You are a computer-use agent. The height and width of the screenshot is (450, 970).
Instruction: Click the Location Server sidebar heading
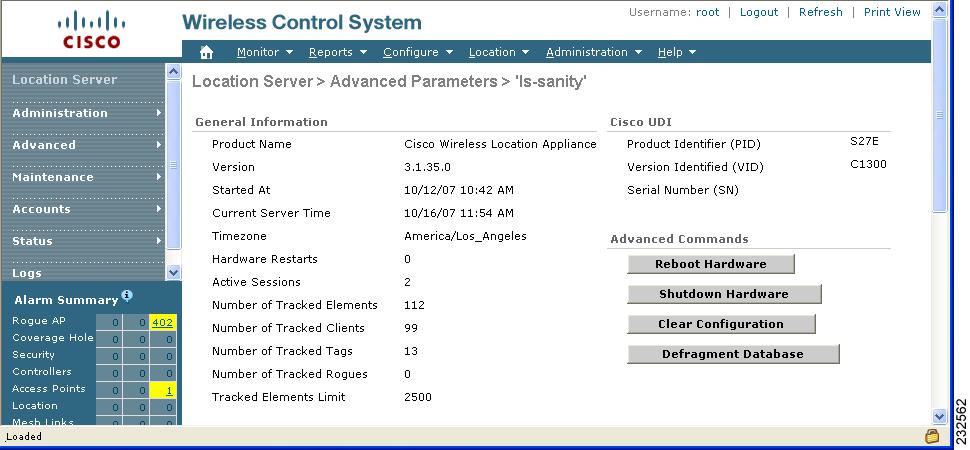(64, 79)
